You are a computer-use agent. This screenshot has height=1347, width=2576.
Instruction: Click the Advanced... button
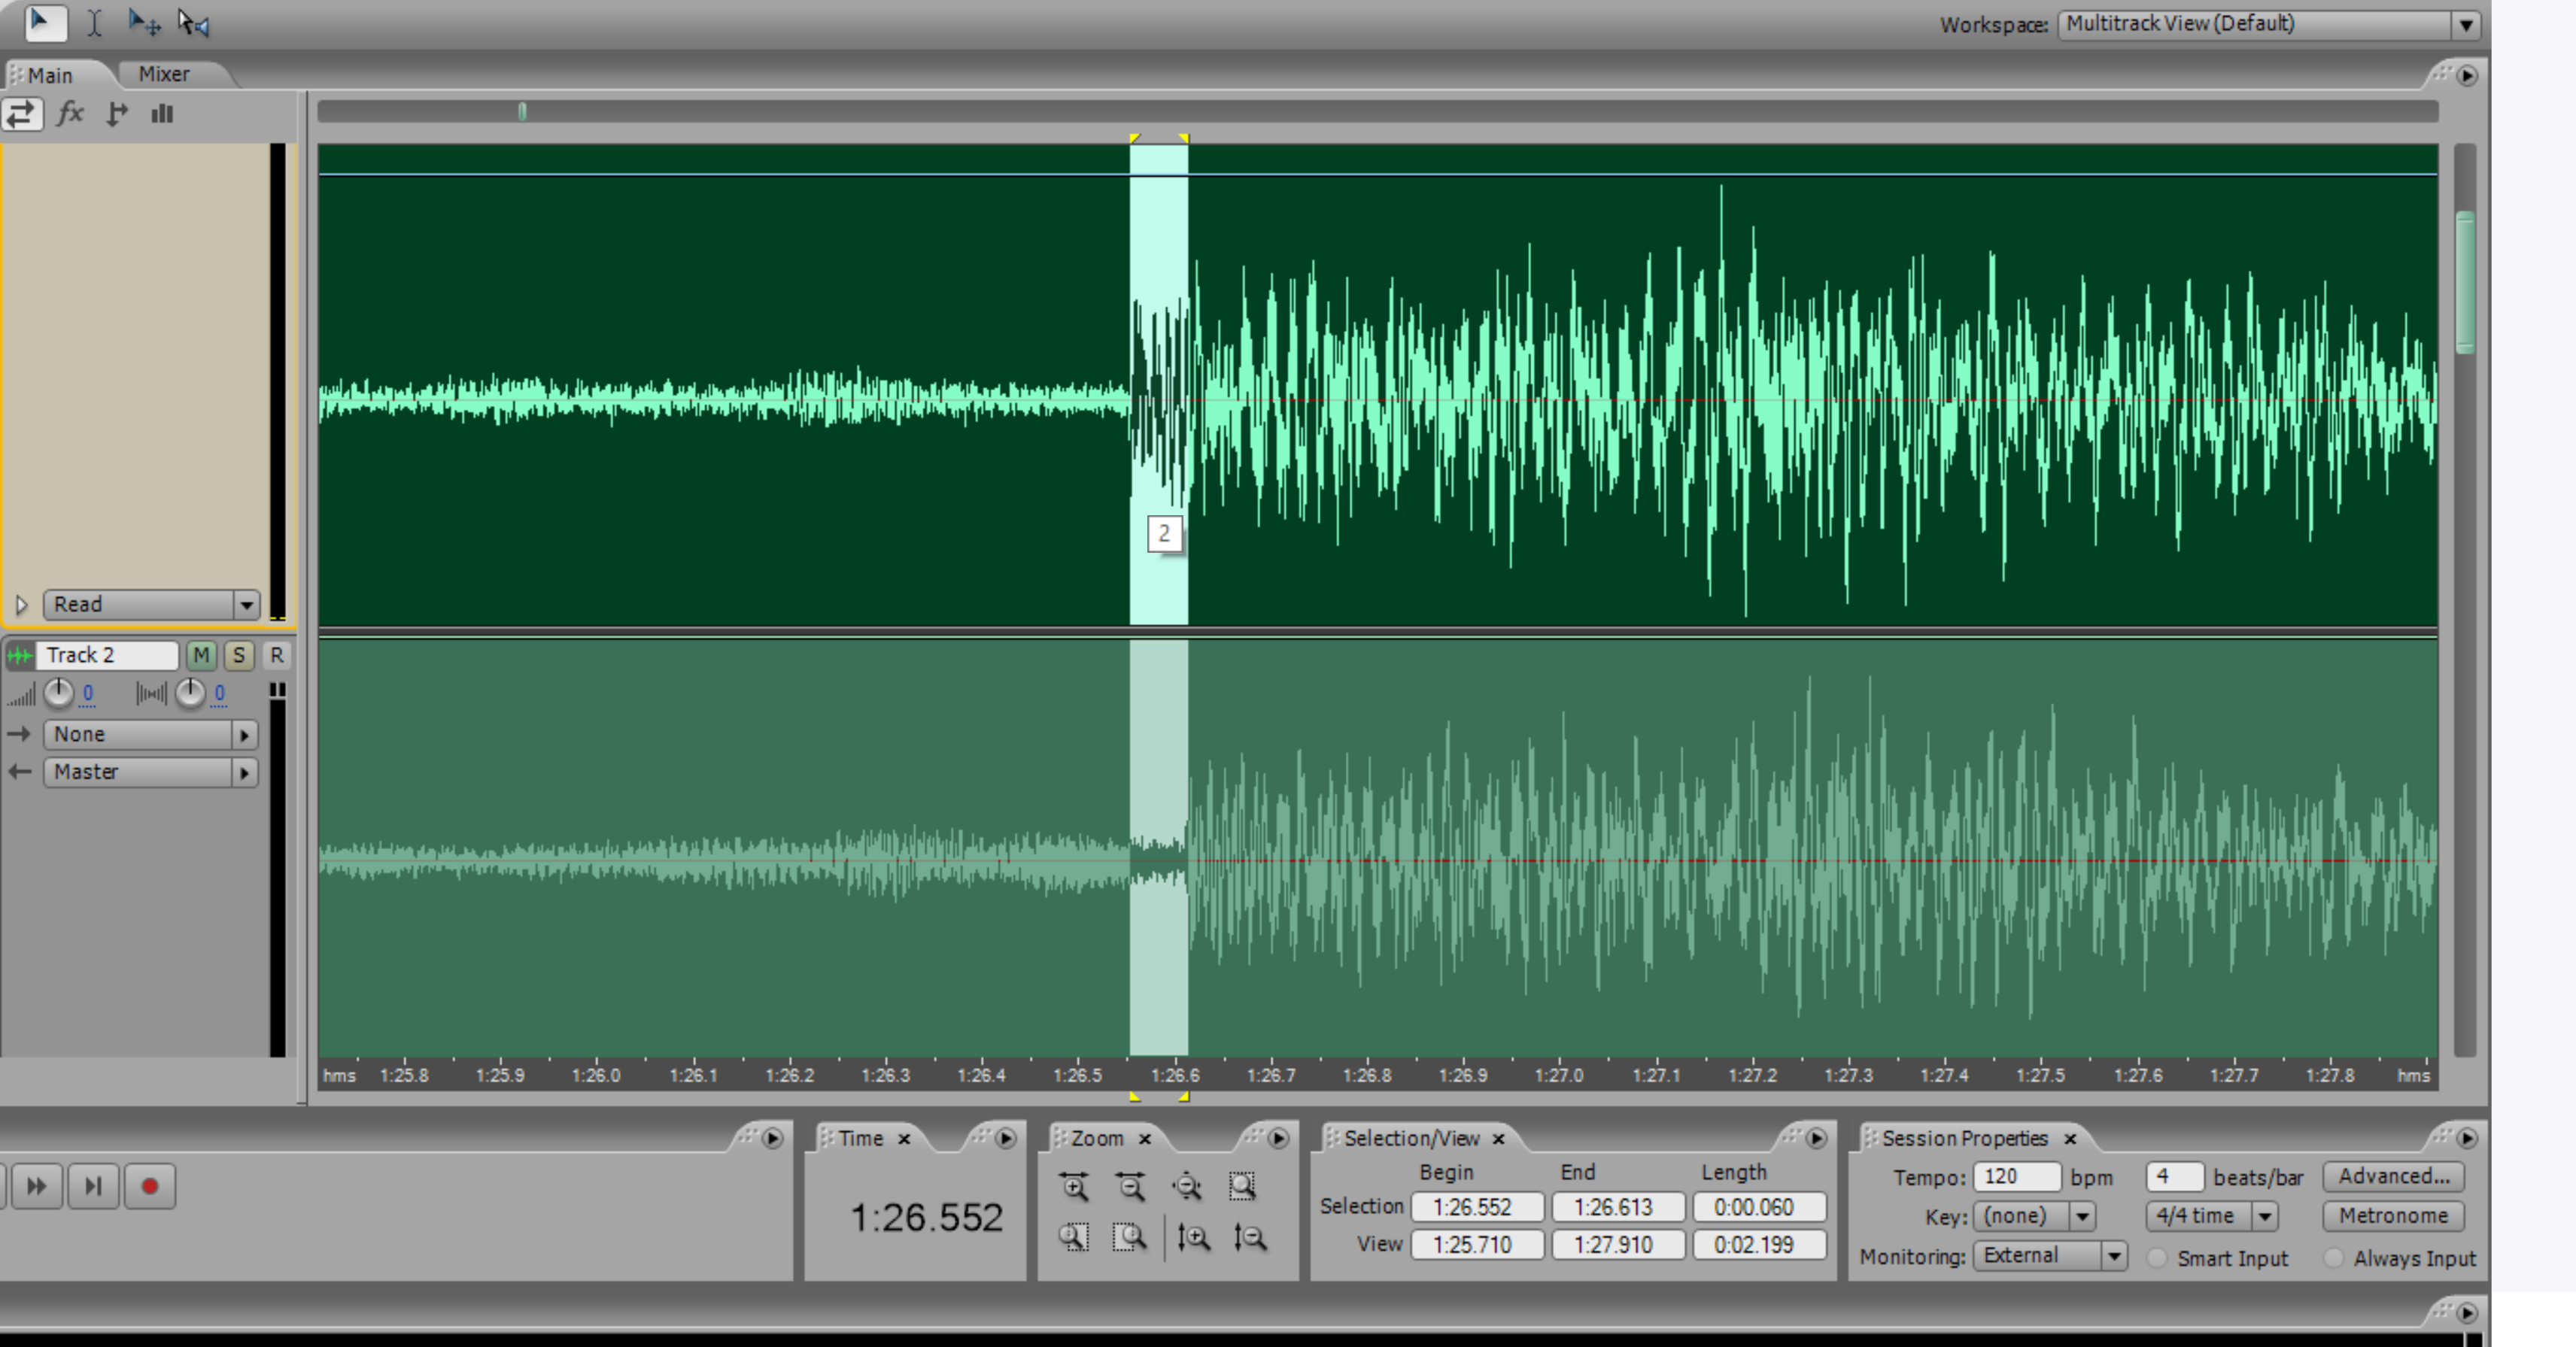coord(2392,1177)
